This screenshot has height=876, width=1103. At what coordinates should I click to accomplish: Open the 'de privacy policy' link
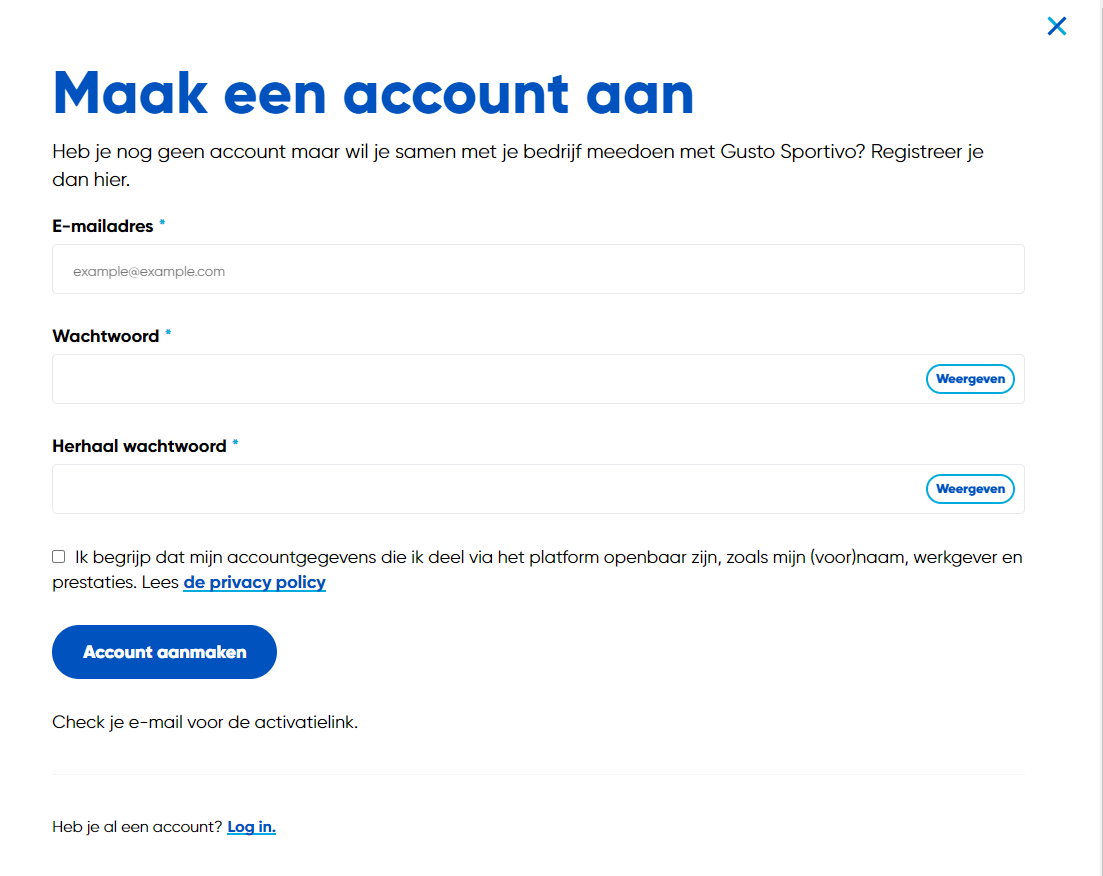click(x=254, y=583)
